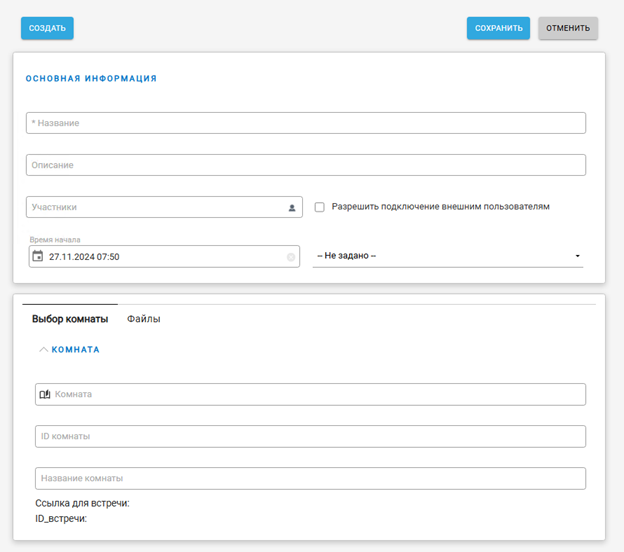
Task: Focus the Название input field
Action: coord(305,123)
